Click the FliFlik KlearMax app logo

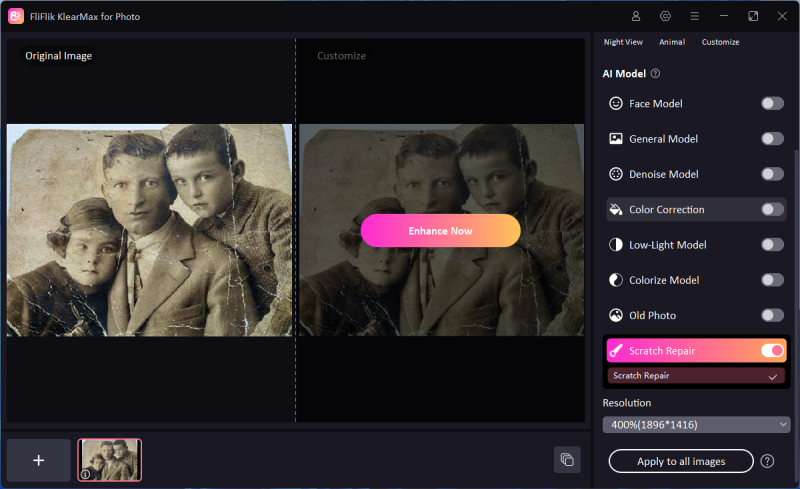coord(16,16)
